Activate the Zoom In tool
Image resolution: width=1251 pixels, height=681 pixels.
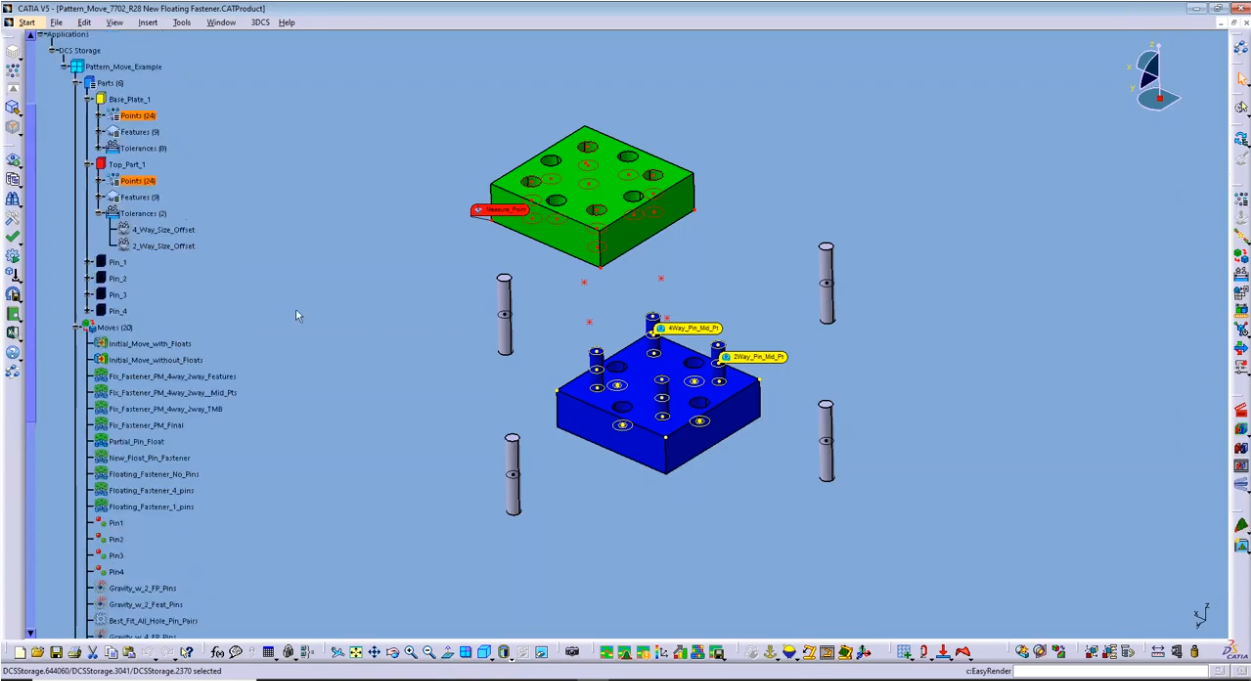[410, 650]
